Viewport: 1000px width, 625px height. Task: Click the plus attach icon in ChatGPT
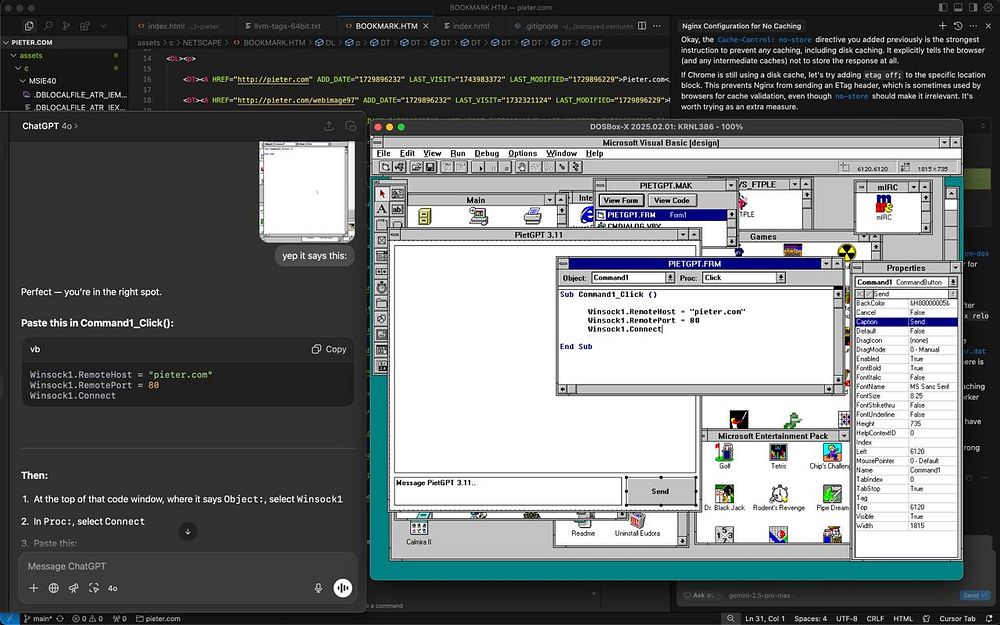click(x=33, y=588)
